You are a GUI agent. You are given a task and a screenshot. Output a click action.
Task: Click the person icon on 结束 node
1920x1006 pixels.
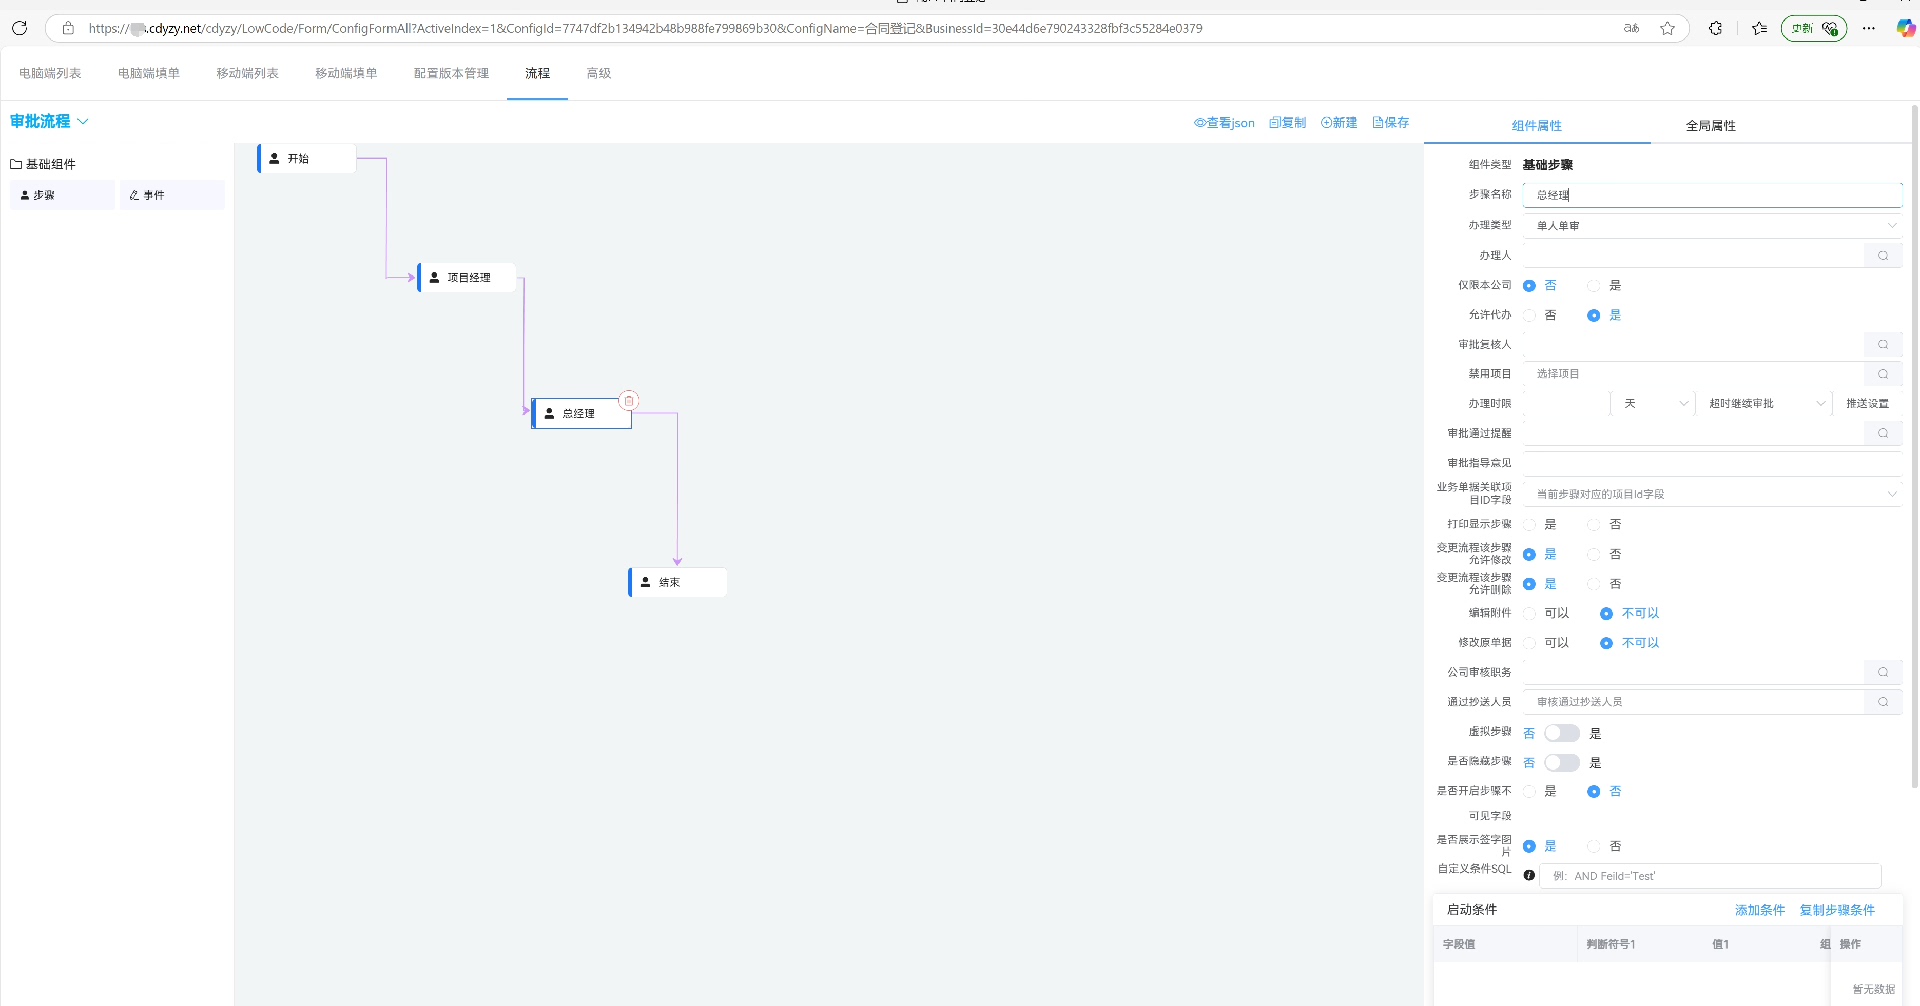coord(645,582)
